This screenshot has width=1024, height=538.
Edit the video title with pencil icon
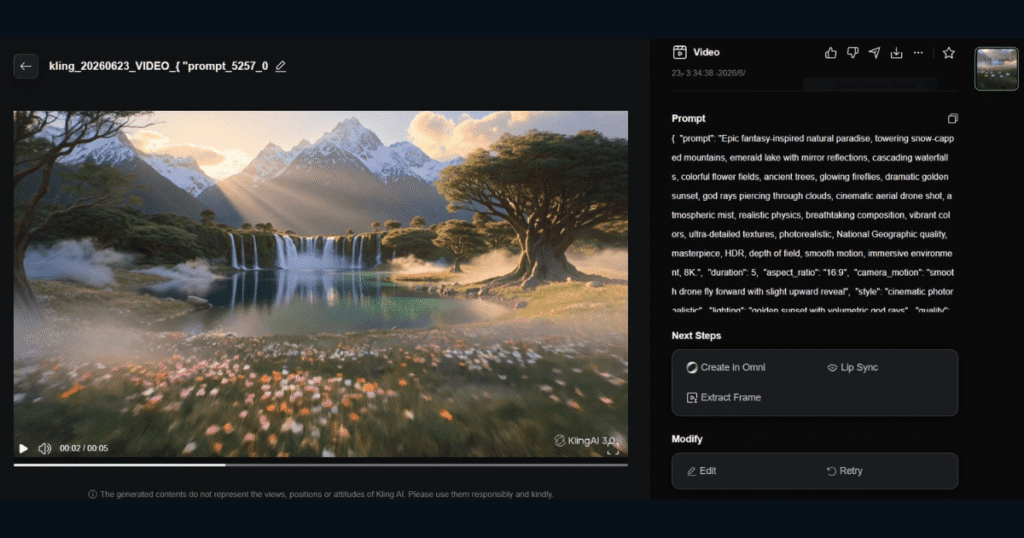tap(280, 66)
